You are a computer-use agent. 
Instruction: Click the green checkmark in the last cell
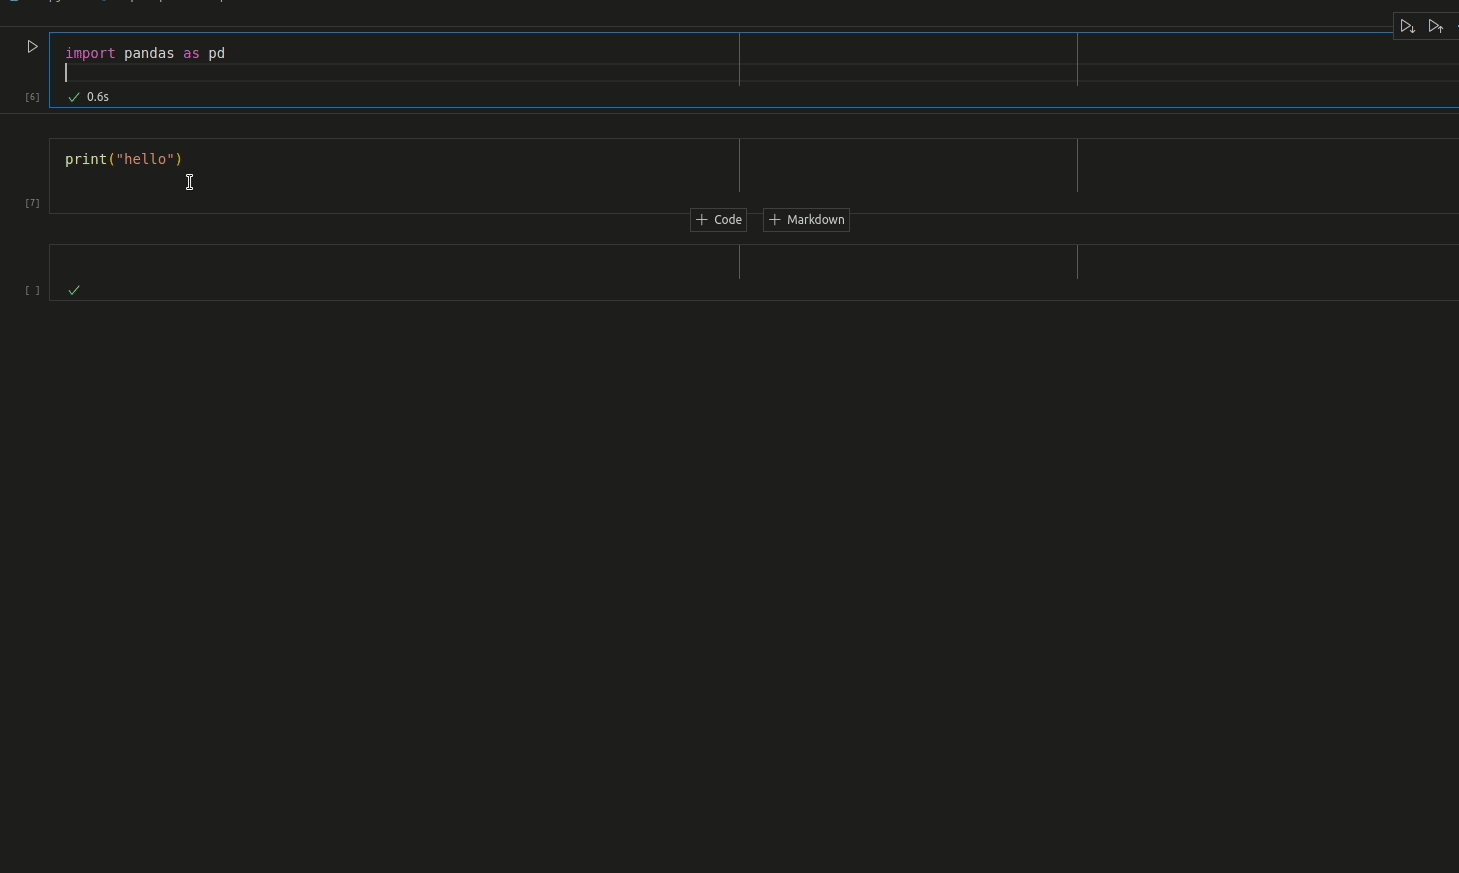tap(74, 290)
